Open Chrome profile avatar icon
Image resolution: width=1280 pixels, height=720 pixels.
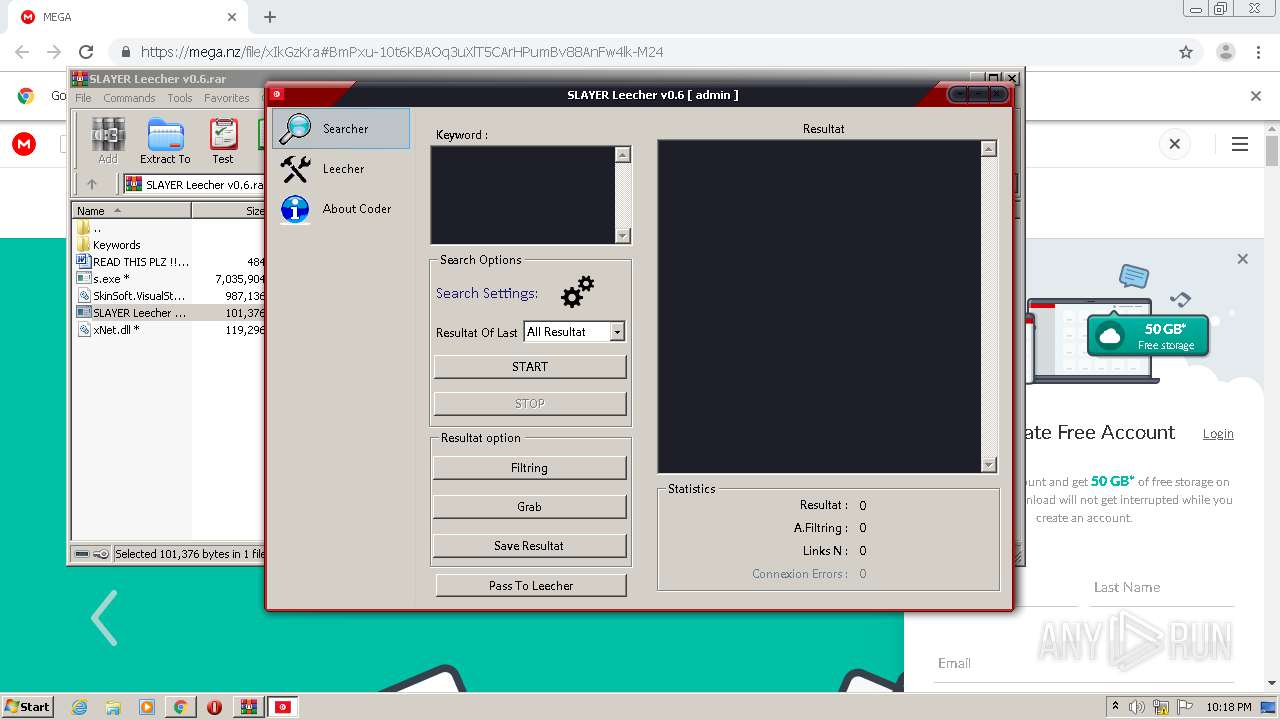pos(1225,52)
